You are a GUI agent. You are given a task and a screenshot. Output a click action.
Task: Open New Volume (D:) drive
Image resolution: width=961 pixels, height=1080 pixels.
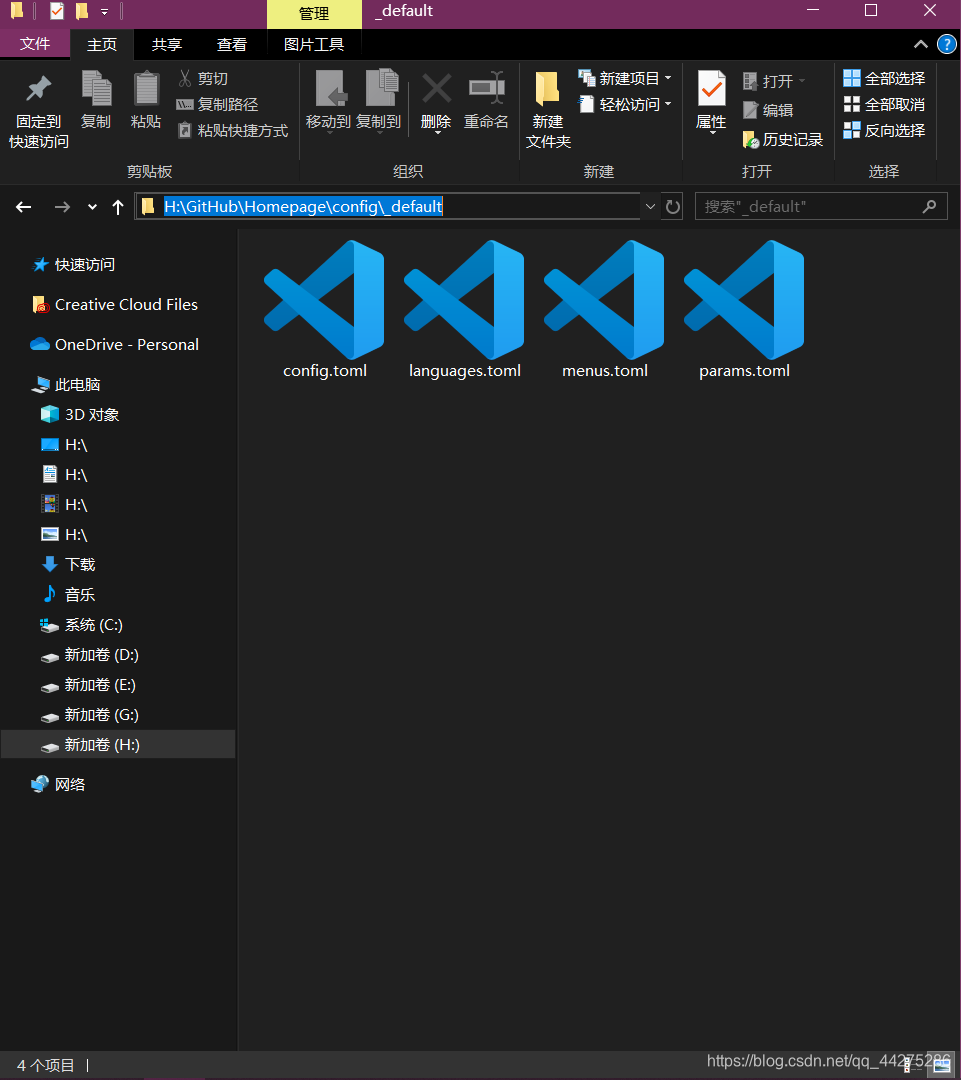(90, 655)
